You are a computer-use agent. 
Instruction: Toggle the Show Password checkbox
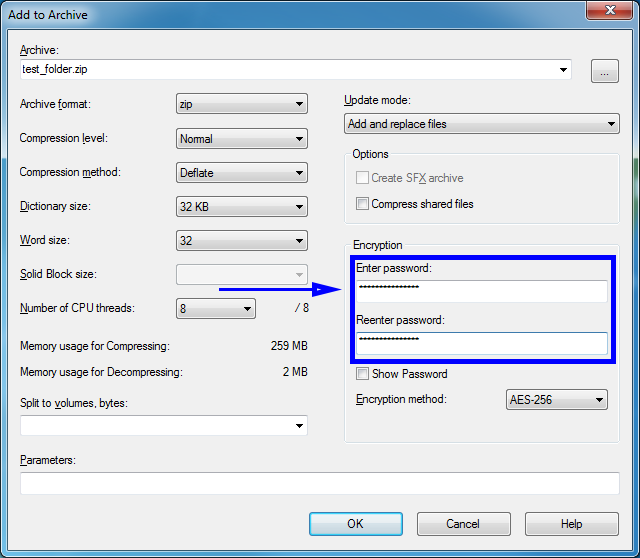(x=362, y=374)
